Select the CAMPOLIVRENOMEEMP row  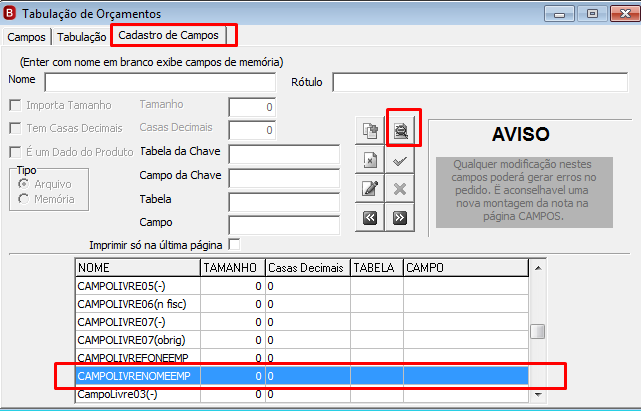(302, 376)
